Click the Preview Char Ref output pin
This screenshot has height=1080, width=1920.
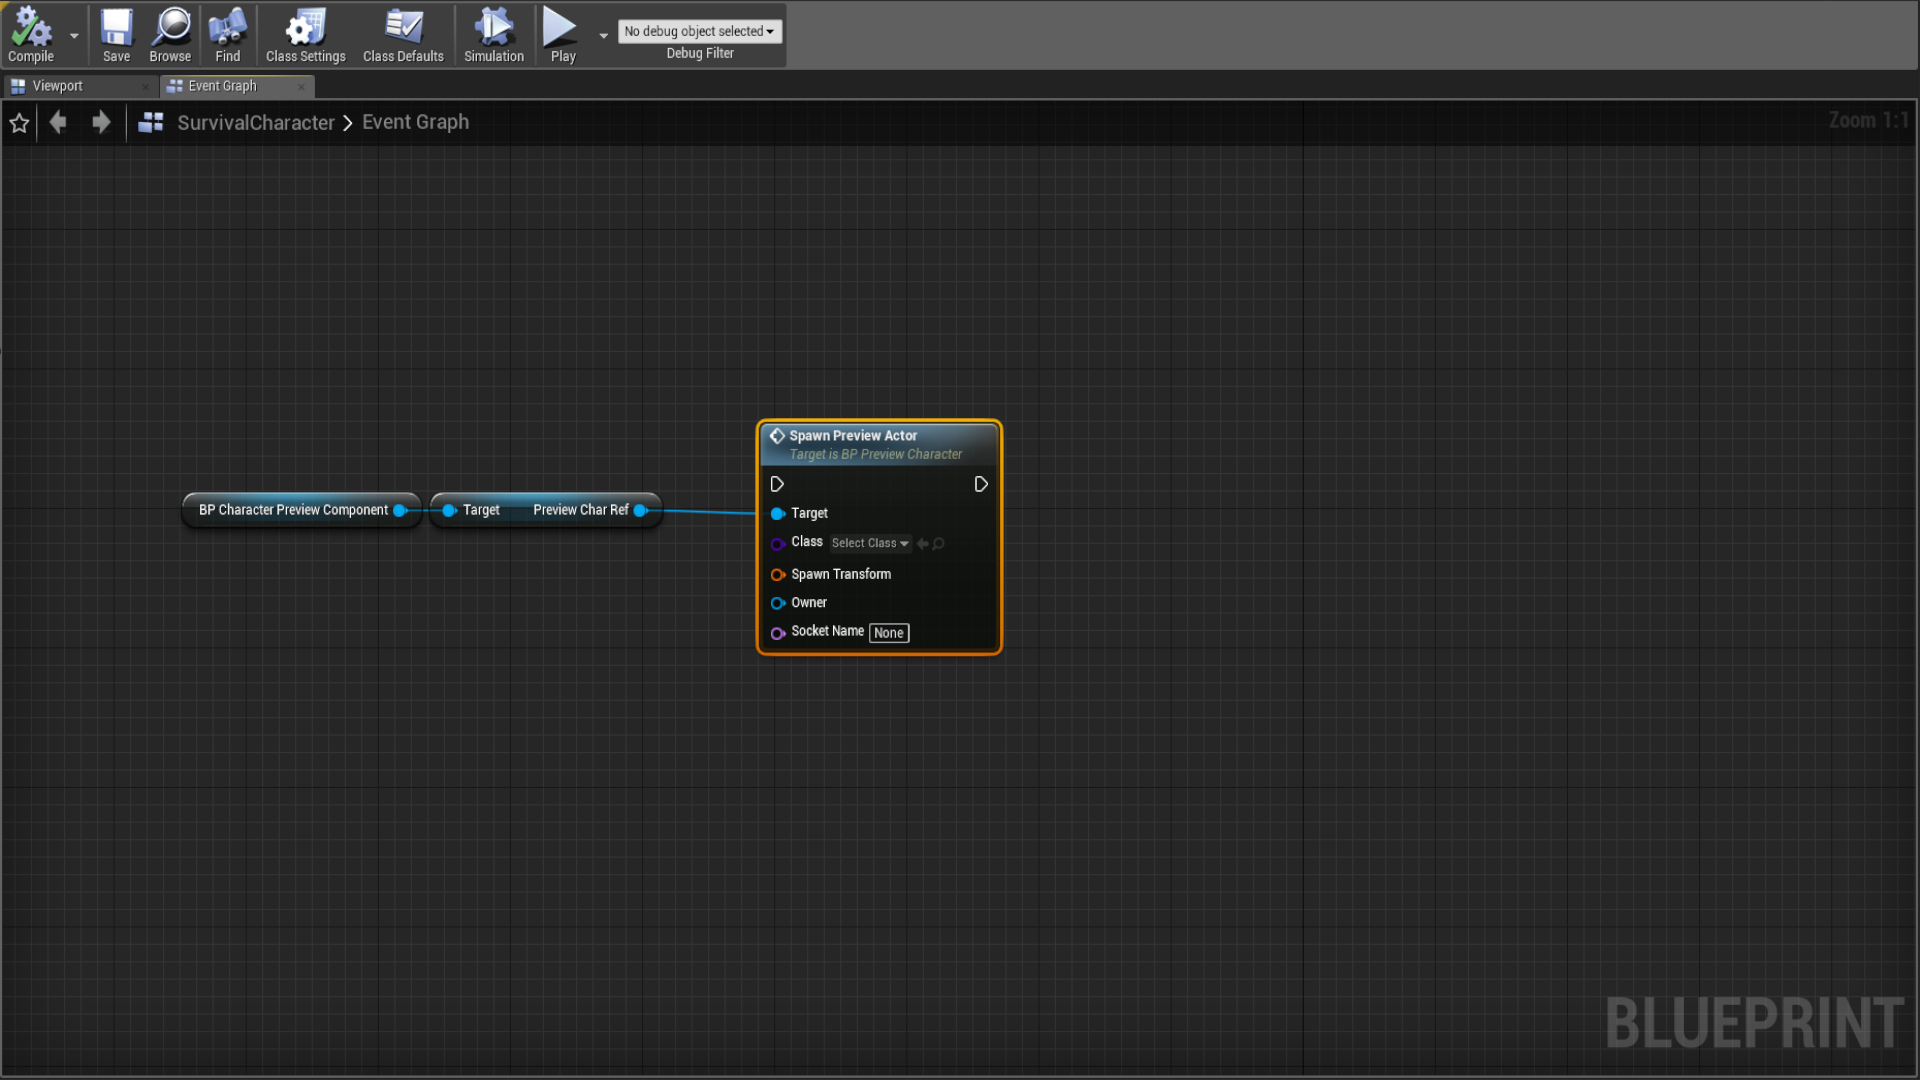(641, 510)
